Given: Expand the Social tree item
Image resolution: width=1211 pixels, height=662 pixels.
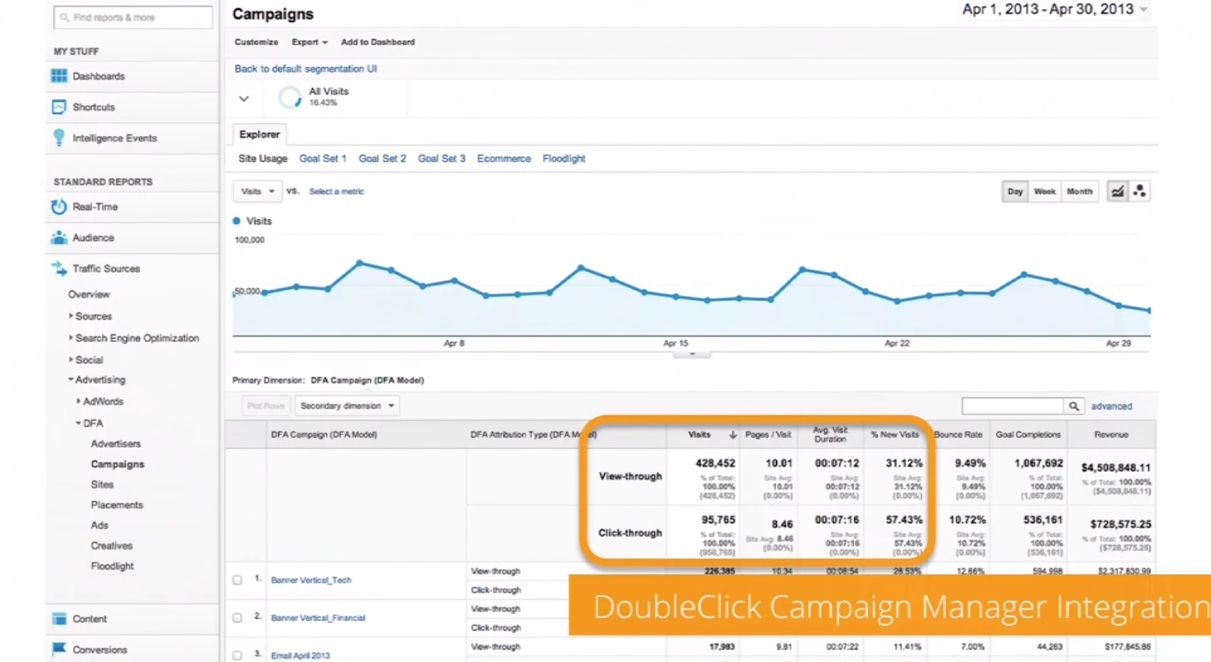Looking at the screenshot, I should [71, 359].
